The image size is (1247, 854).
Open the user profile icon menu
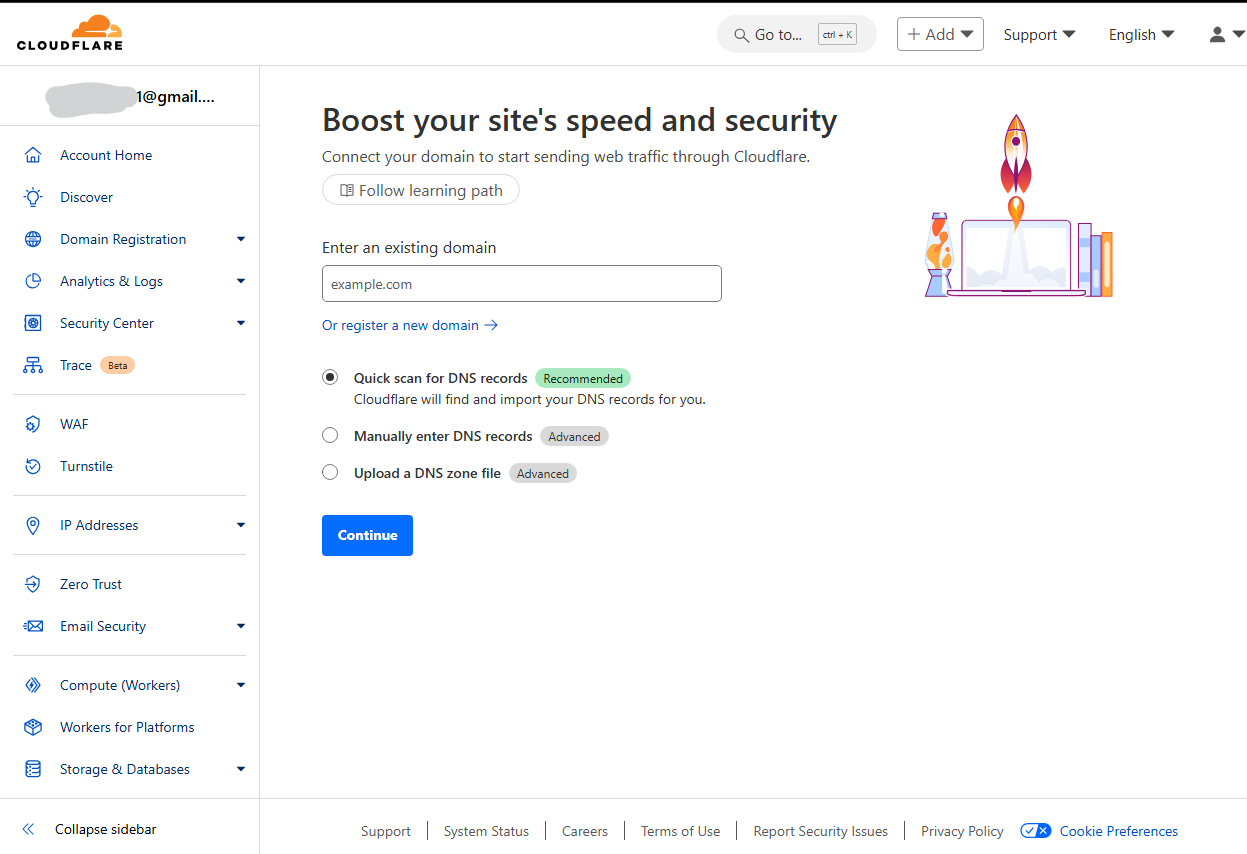[1225, 34]
